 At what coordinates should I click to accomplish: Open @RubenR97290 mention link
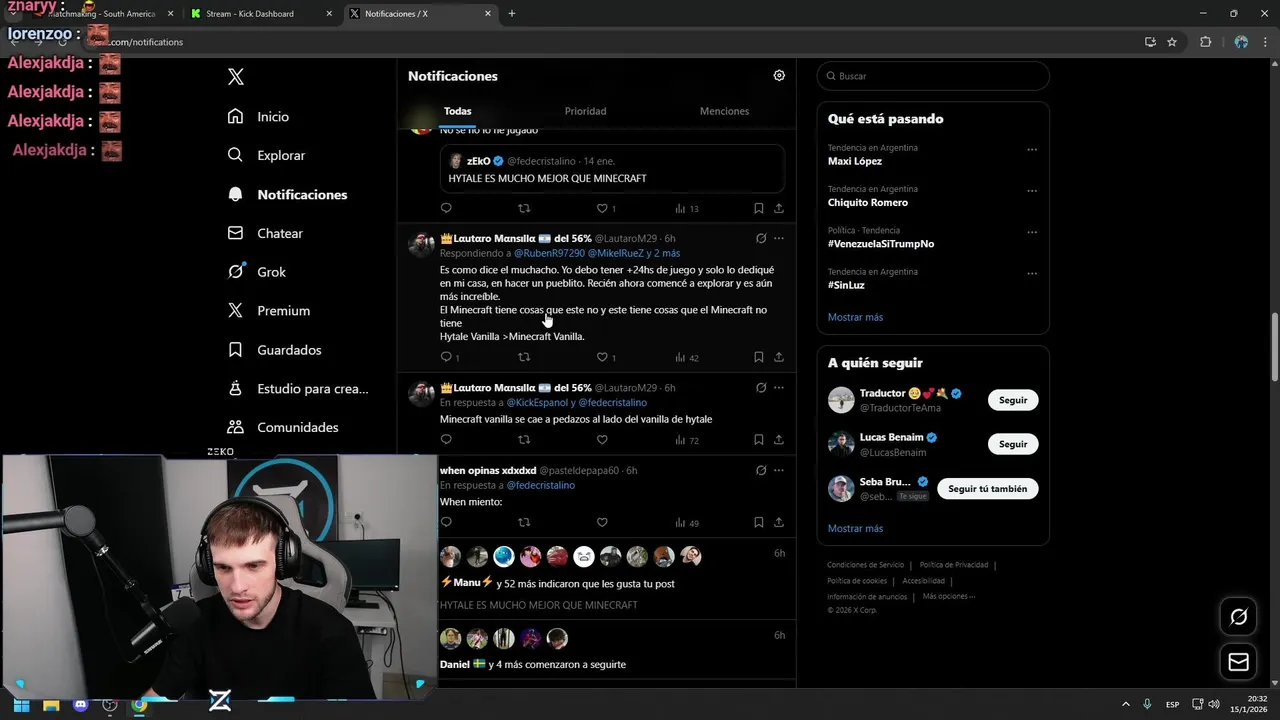(x=549, y=253)
